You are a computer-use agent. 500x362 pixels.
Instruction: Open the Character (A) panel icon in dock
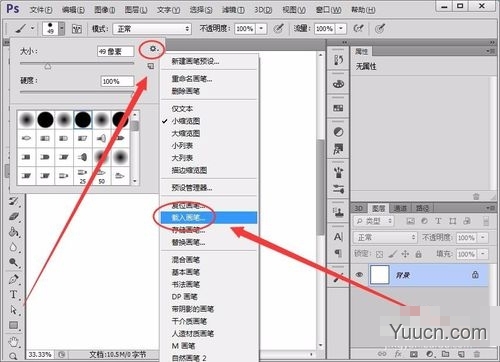[338, 237]
